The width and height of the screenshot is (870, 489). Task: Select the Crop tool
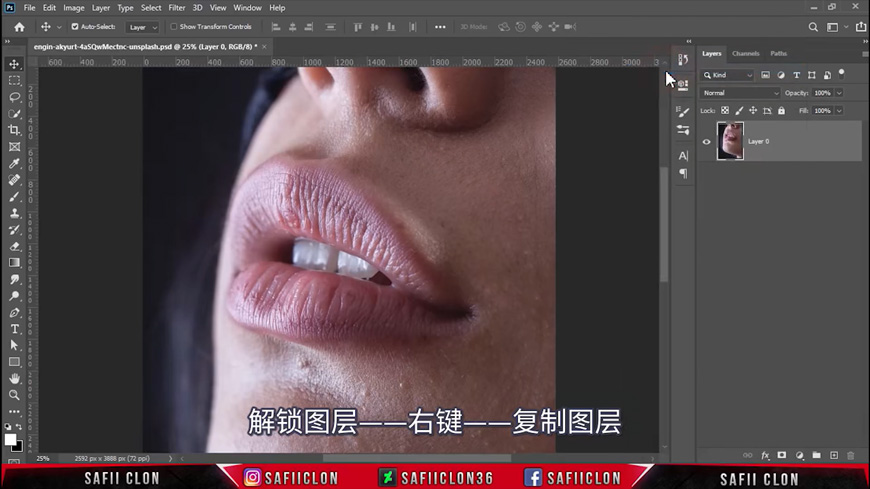click(14, 130)
